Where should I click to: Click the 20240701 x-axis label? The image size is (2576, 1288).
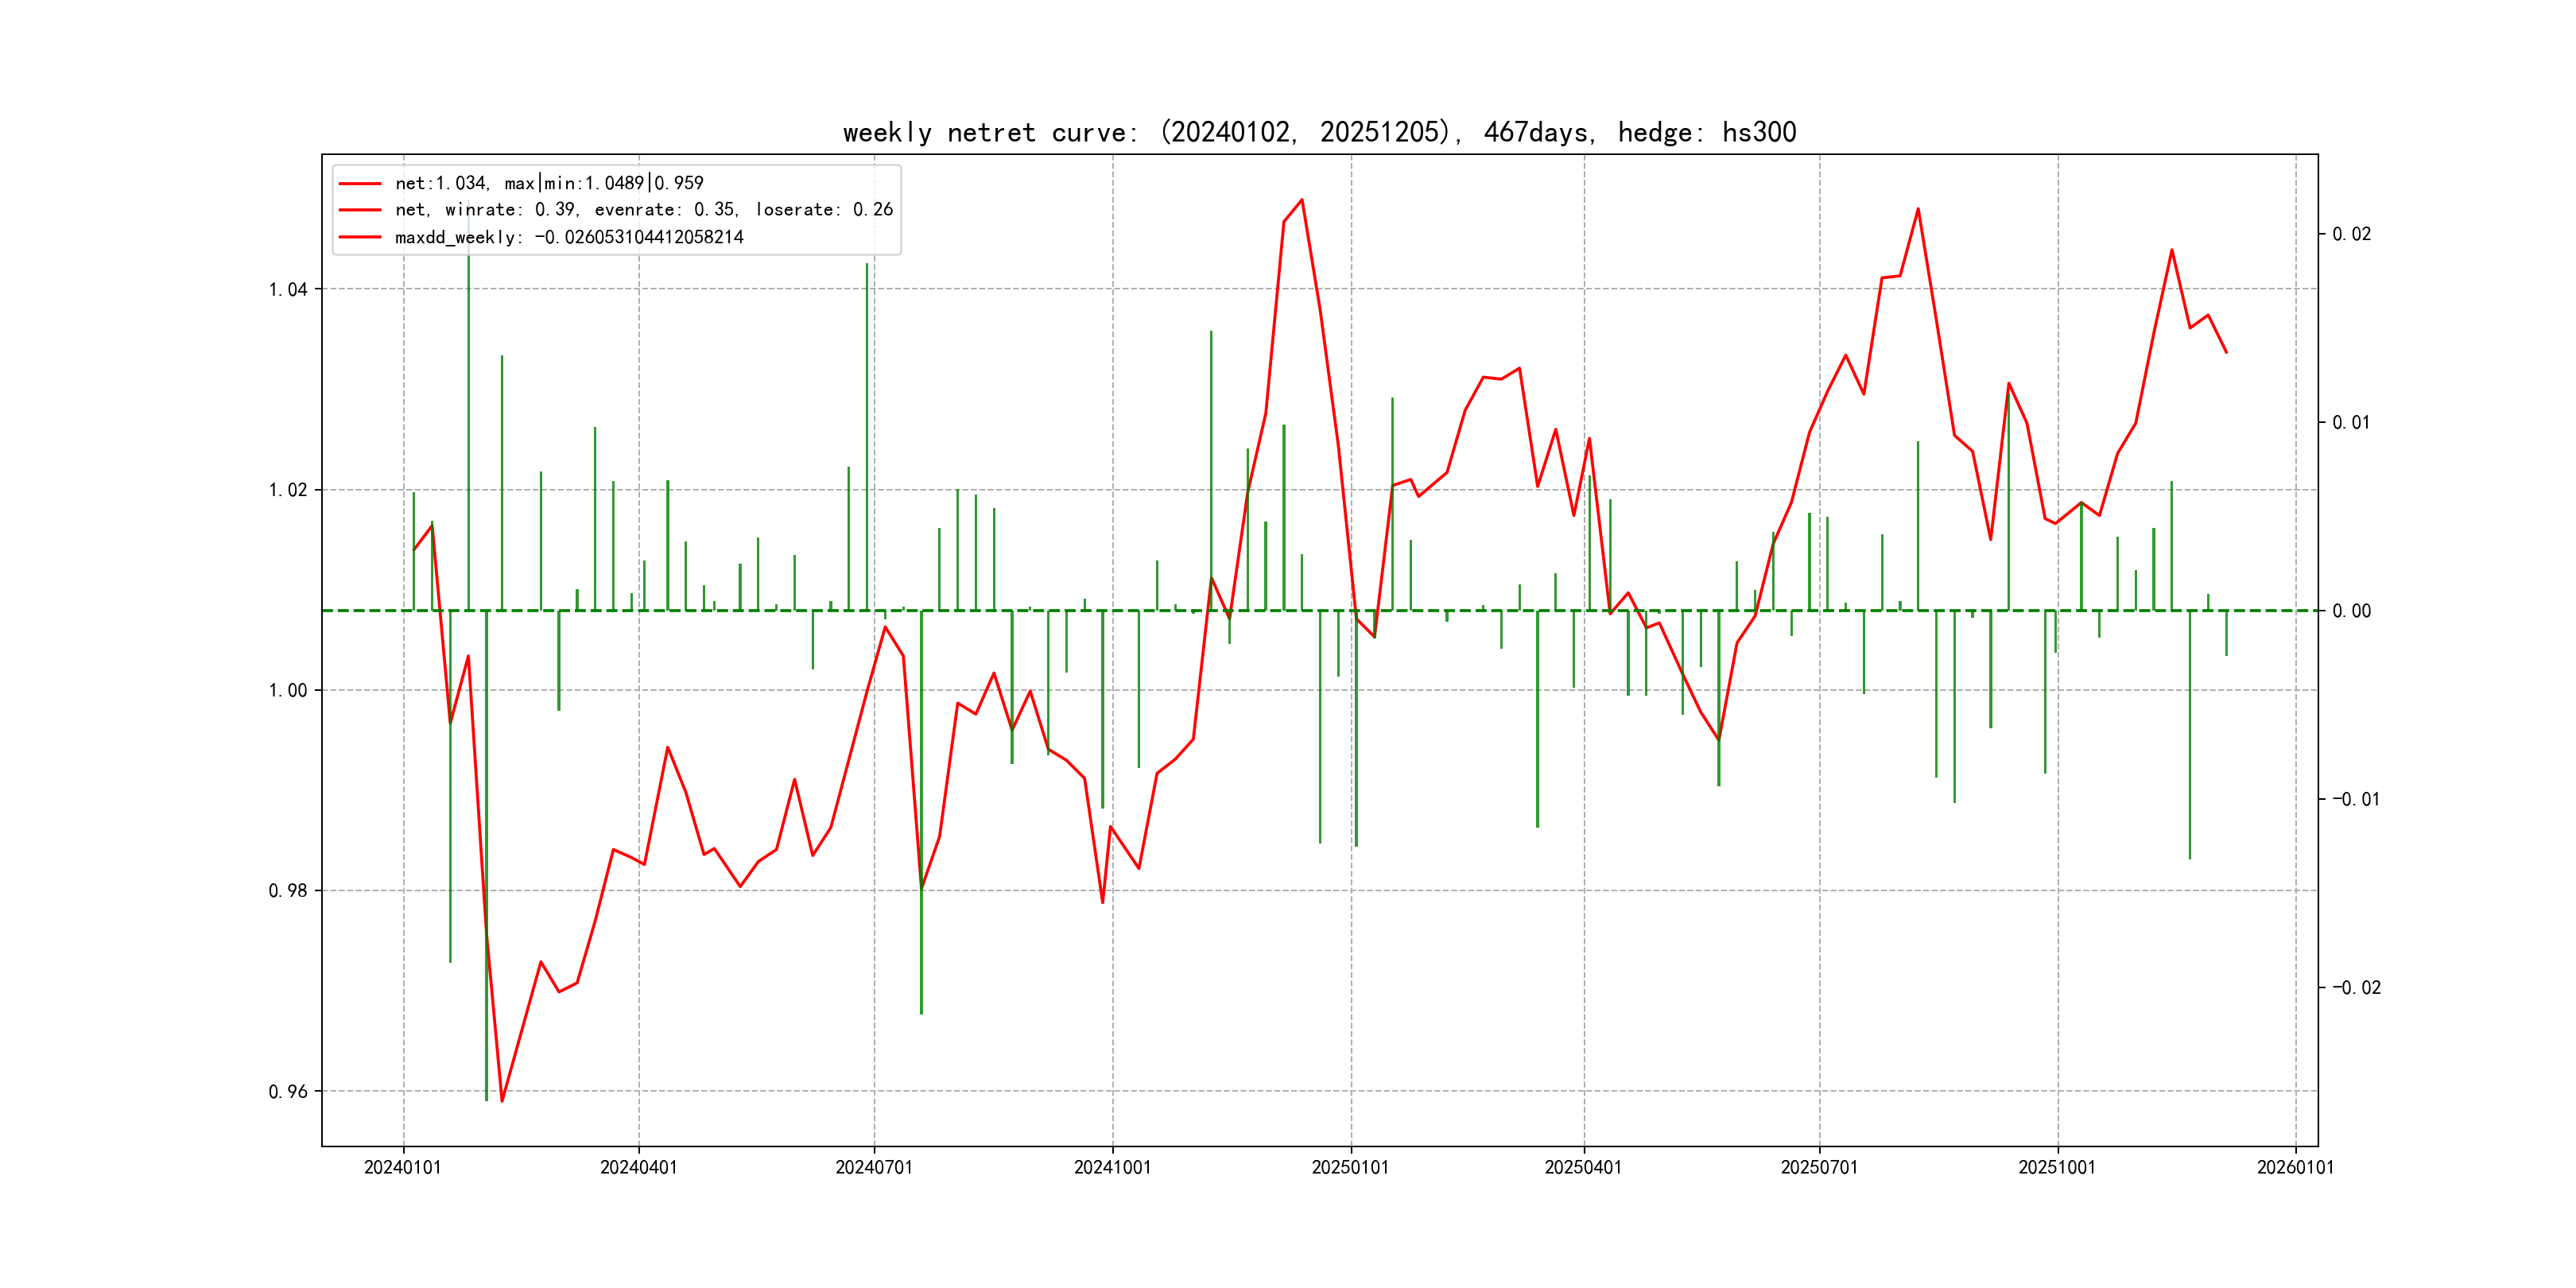874,1168
